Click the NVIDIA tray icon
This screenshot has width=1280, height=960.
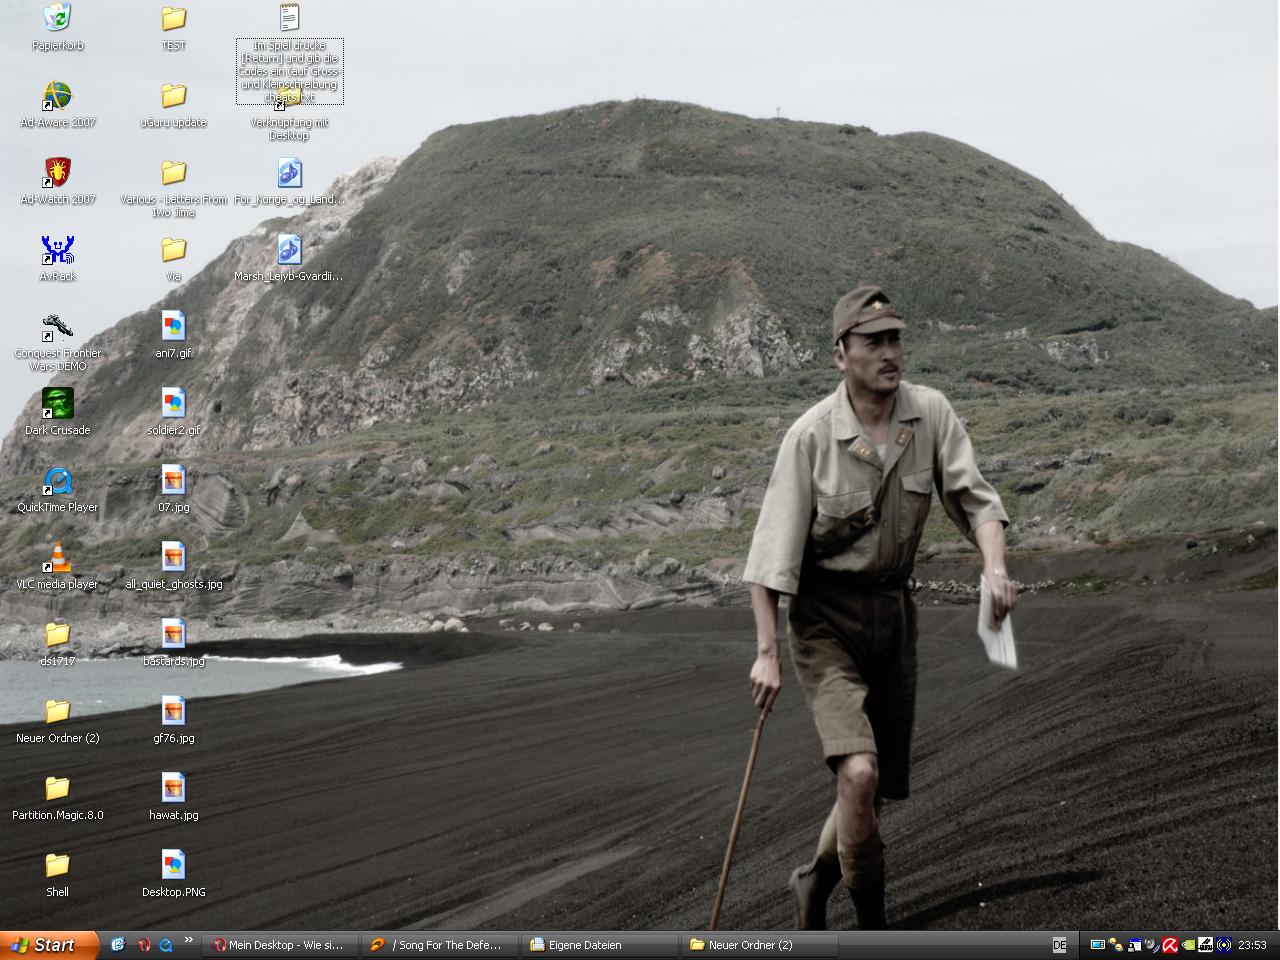pos(1188,945)
